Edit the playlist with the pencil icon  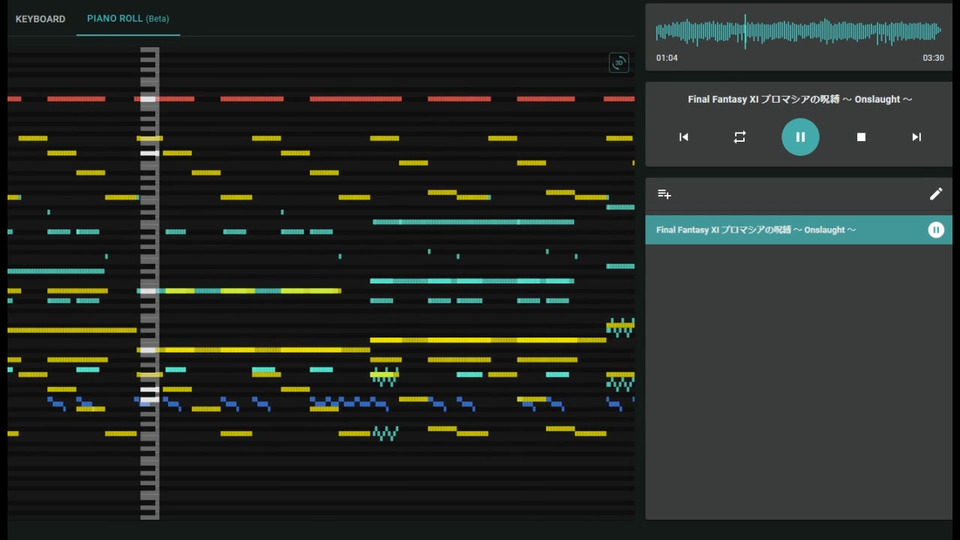tap(936, 194)
